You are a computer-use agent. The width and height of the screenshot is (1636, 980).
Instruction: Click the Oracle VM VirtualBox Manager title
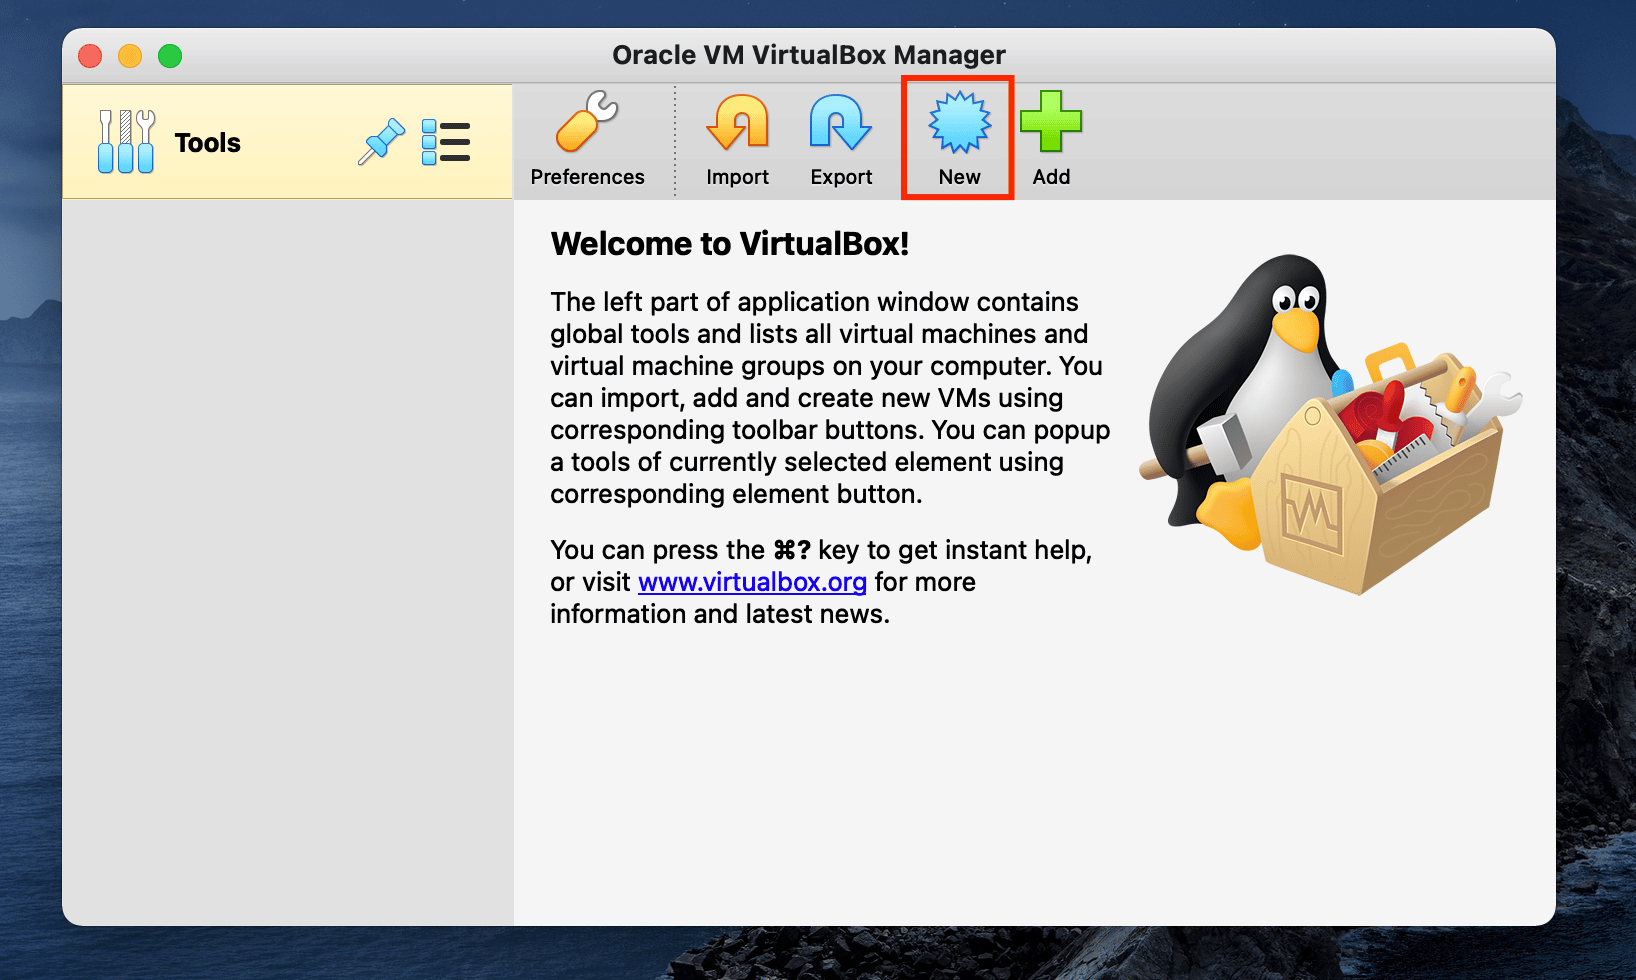pos(808,55)
